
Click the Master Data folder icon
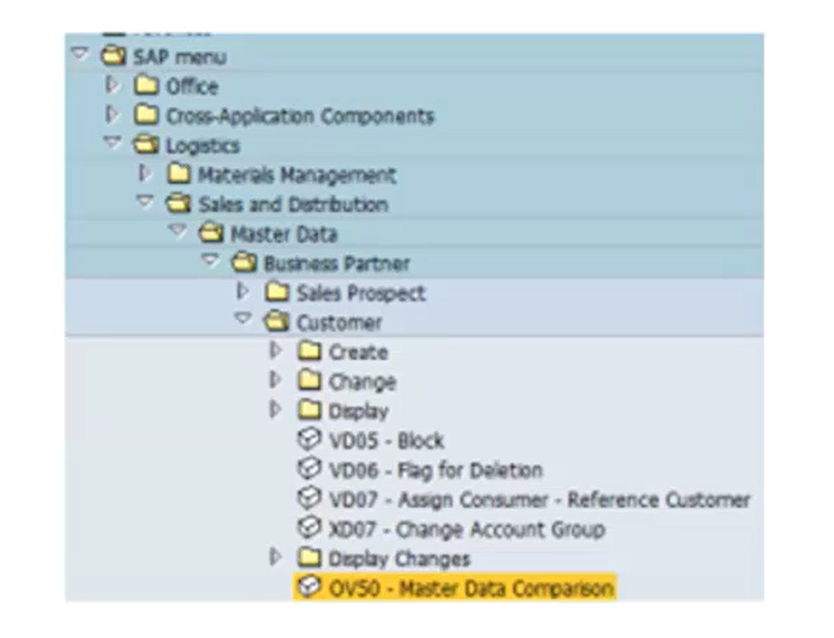pyautogui.click(x=211, y=232)
